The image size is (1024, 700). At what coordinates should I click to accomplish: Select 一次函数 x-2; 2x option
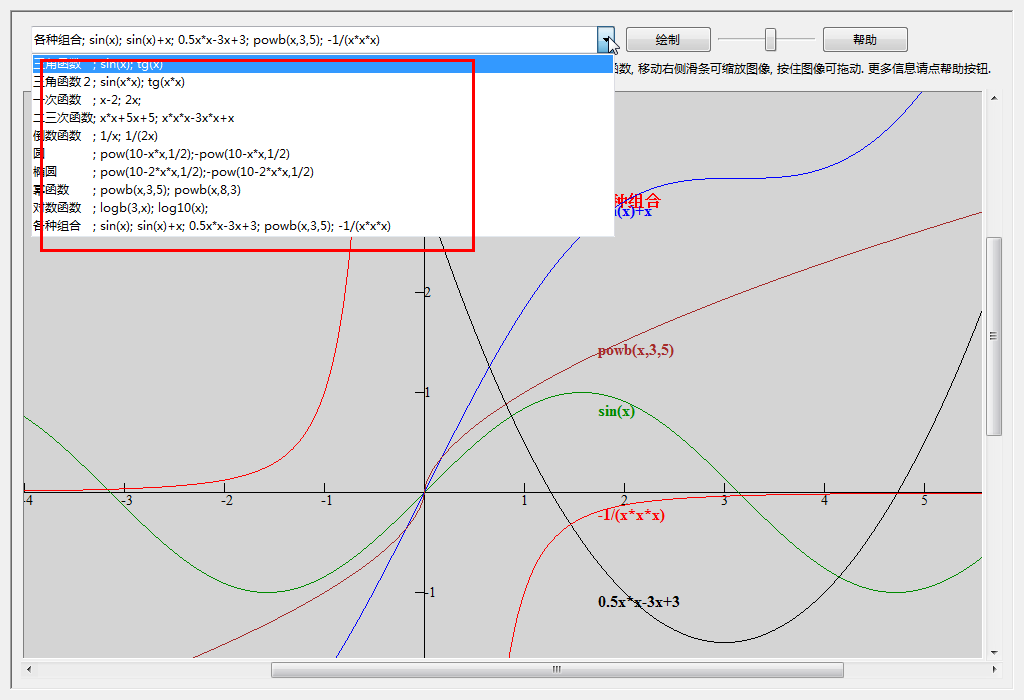323,100
